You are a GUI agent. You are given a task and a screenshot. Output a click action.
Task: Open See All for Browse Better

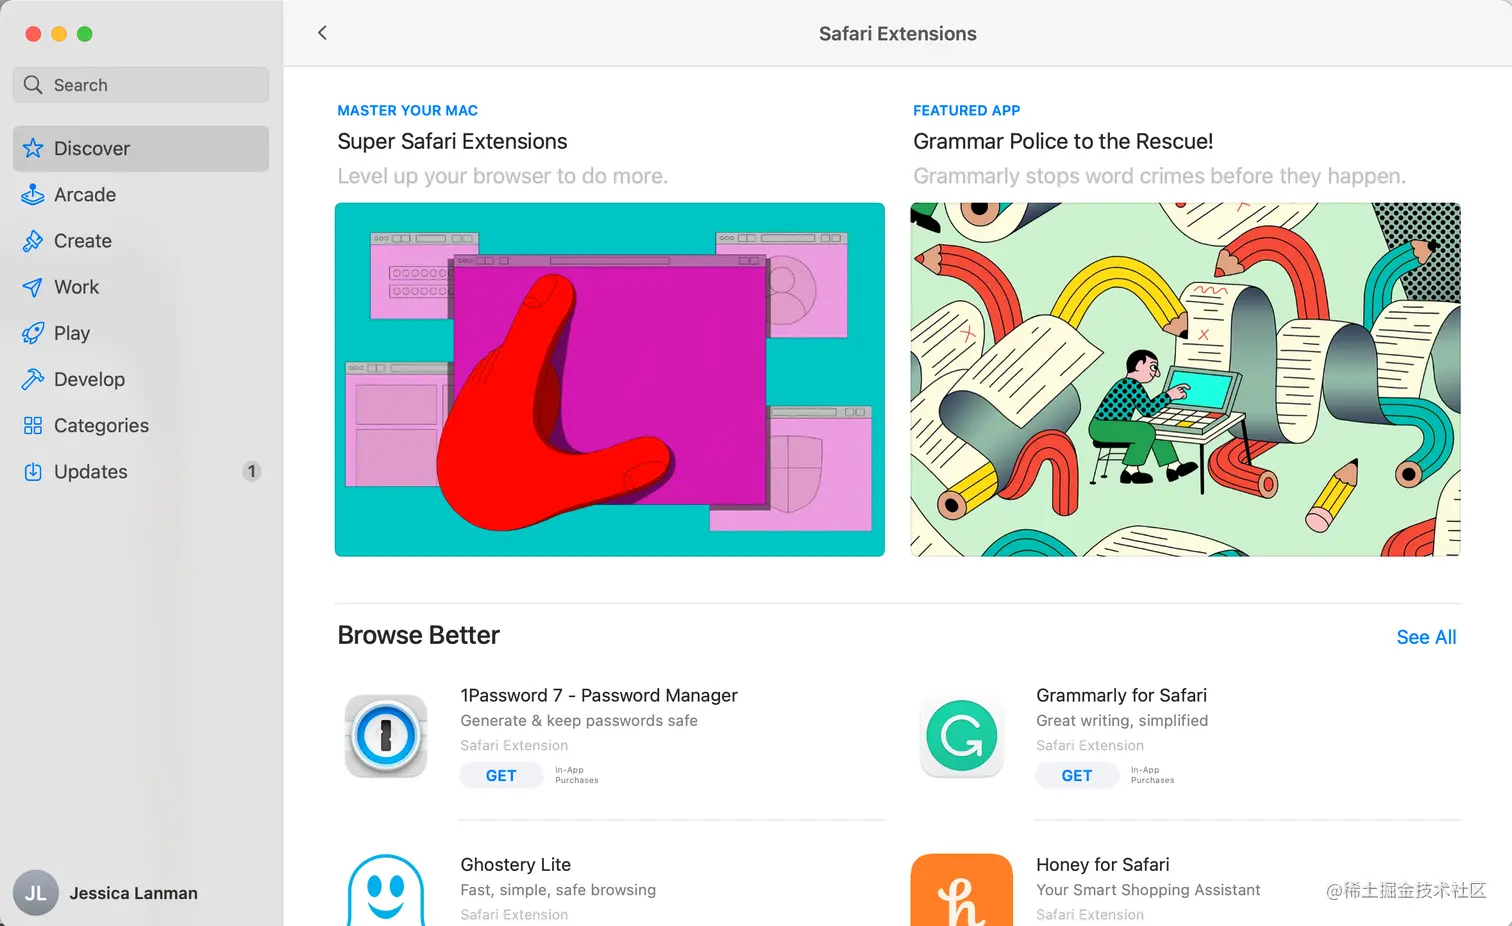click(1426, 637)
